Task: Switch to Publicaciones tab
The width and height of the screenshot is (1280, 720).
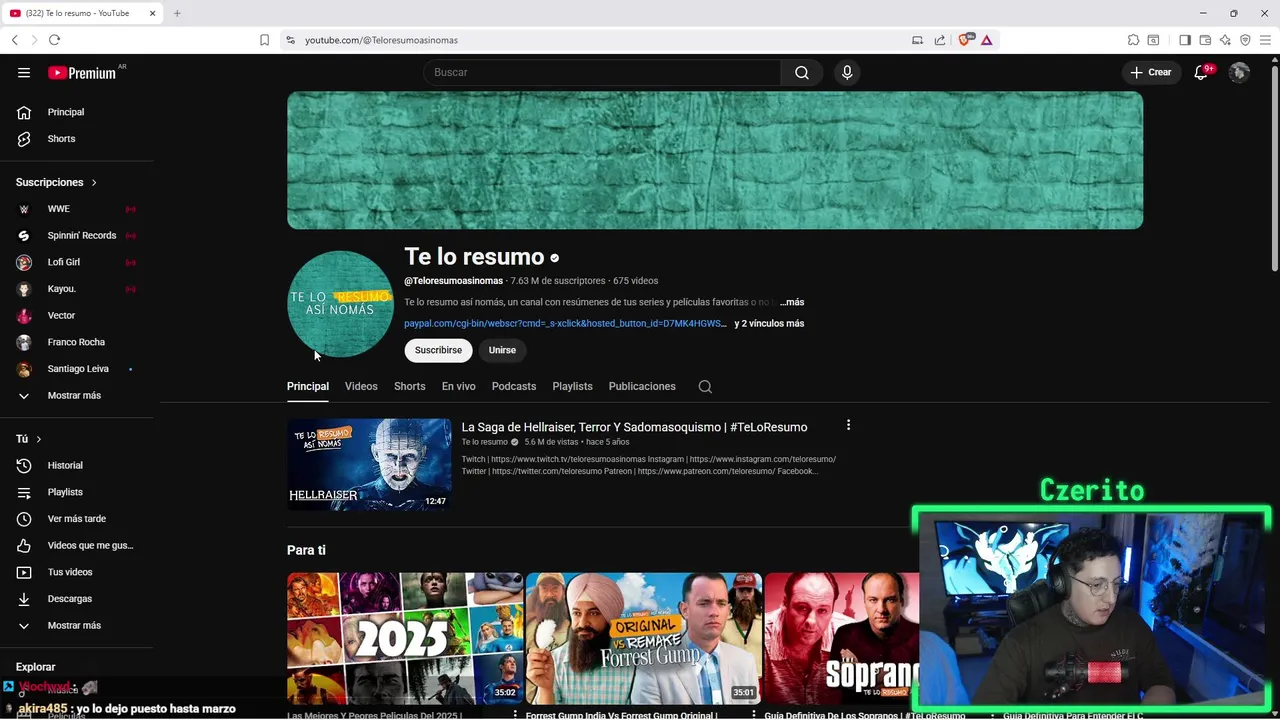Action: coord(642,386)
